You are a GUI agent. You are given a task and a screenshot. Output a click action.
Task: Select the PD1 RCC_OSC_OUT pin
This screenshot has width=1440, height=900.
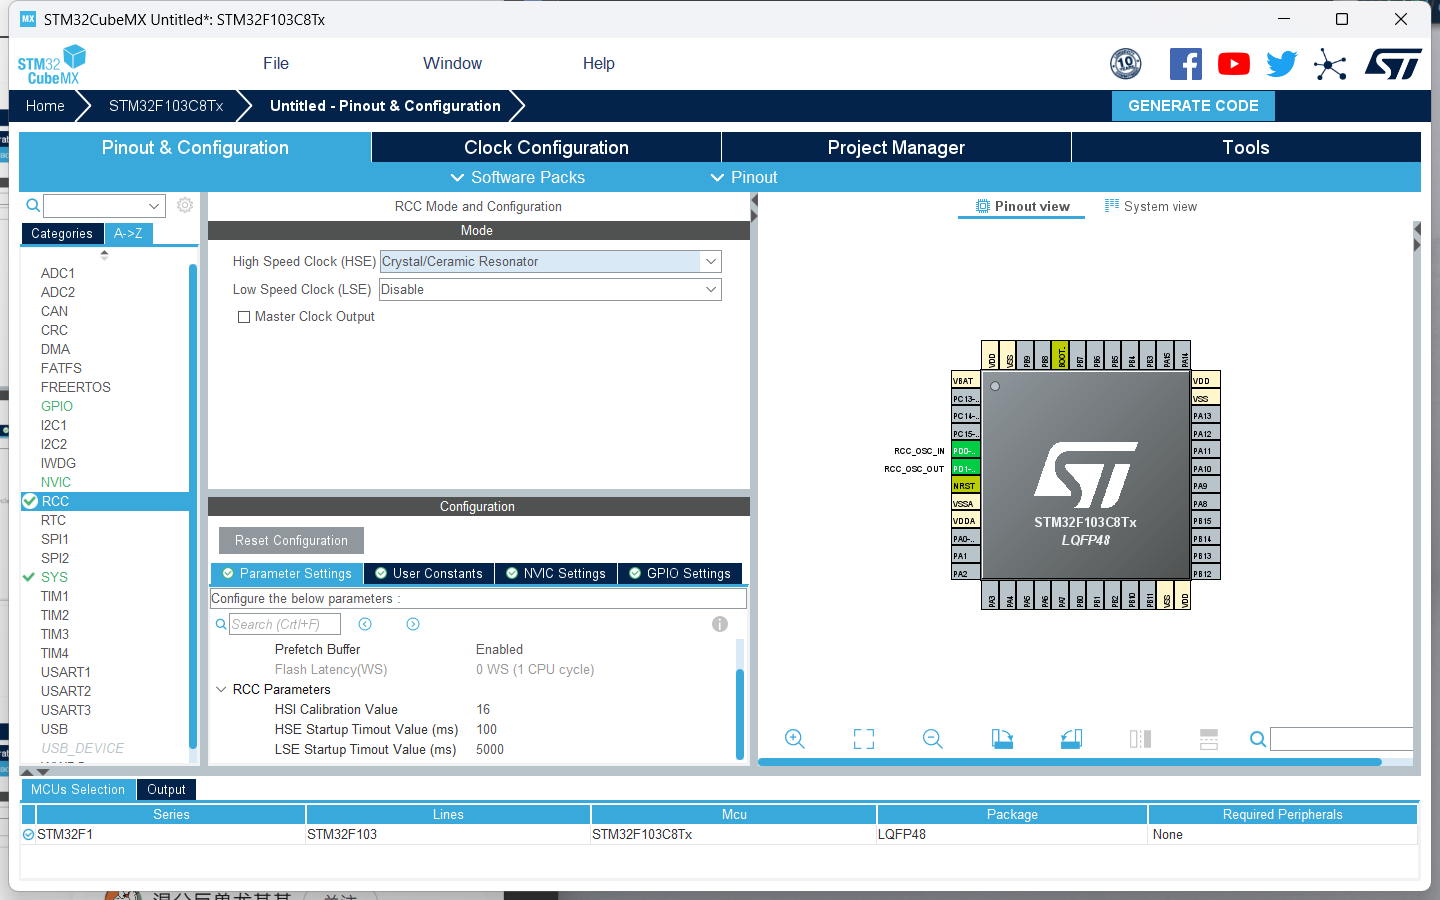(x=965, y=469)
